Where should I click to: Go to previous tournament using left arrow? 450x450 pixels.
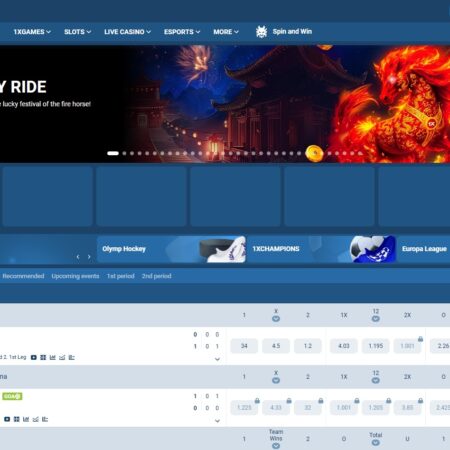coord(78,257)
